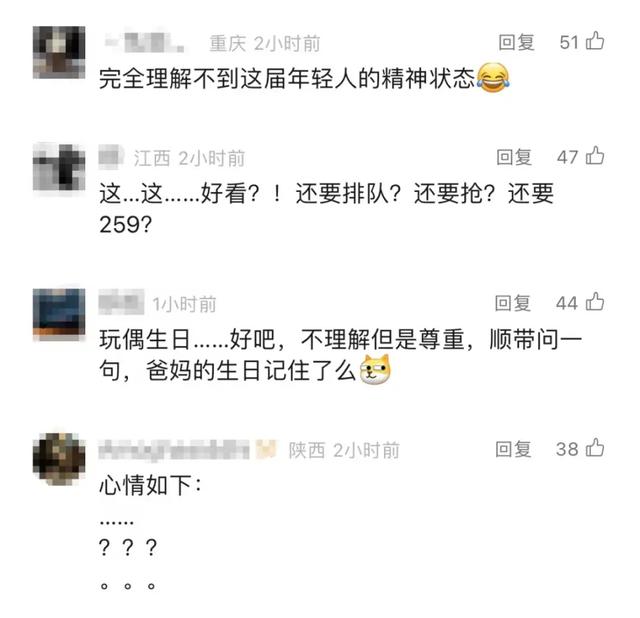This screenshot has width=640, height=618.
Task: Tap thumbs-up on the 44-likes comment
Action: (x=595, y=302)
